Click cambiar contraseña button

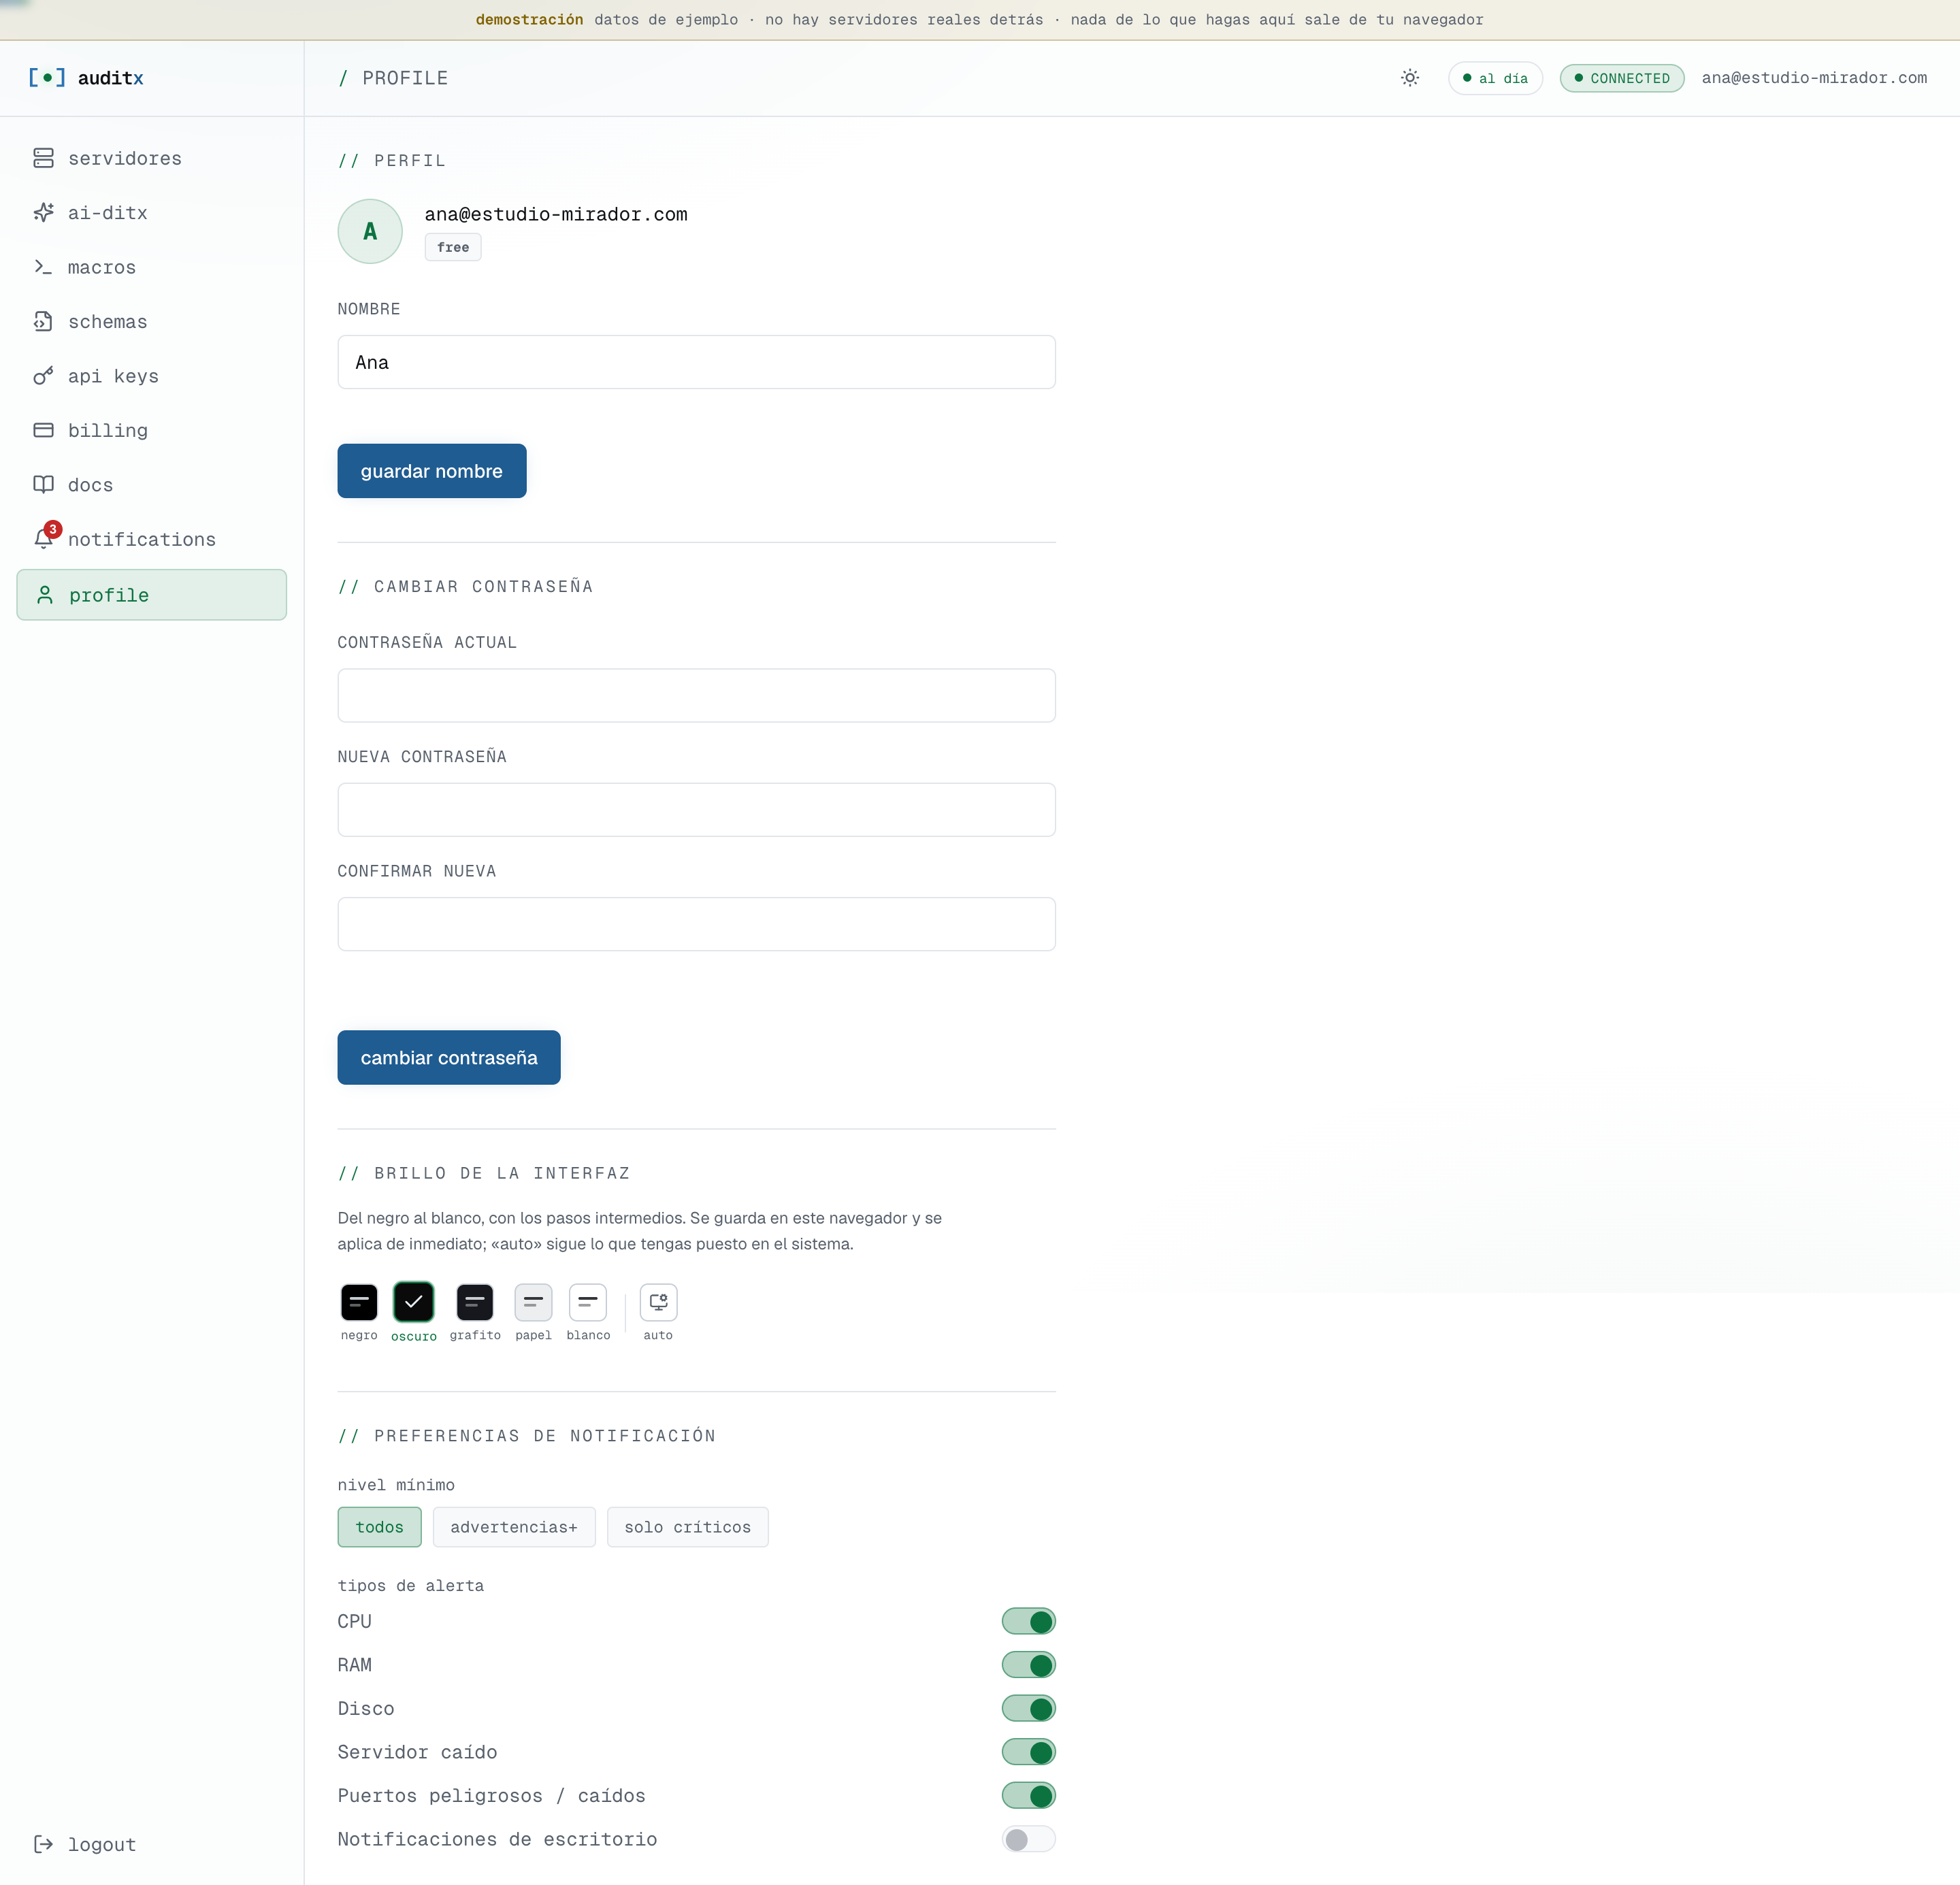tap(449, 1057)
